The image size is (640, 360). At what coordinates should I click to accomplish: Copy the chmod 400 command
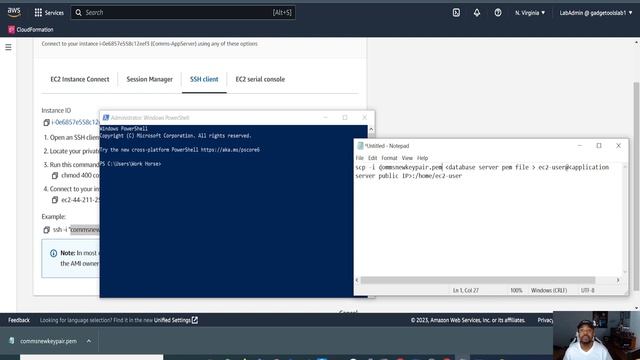(55, 176)
